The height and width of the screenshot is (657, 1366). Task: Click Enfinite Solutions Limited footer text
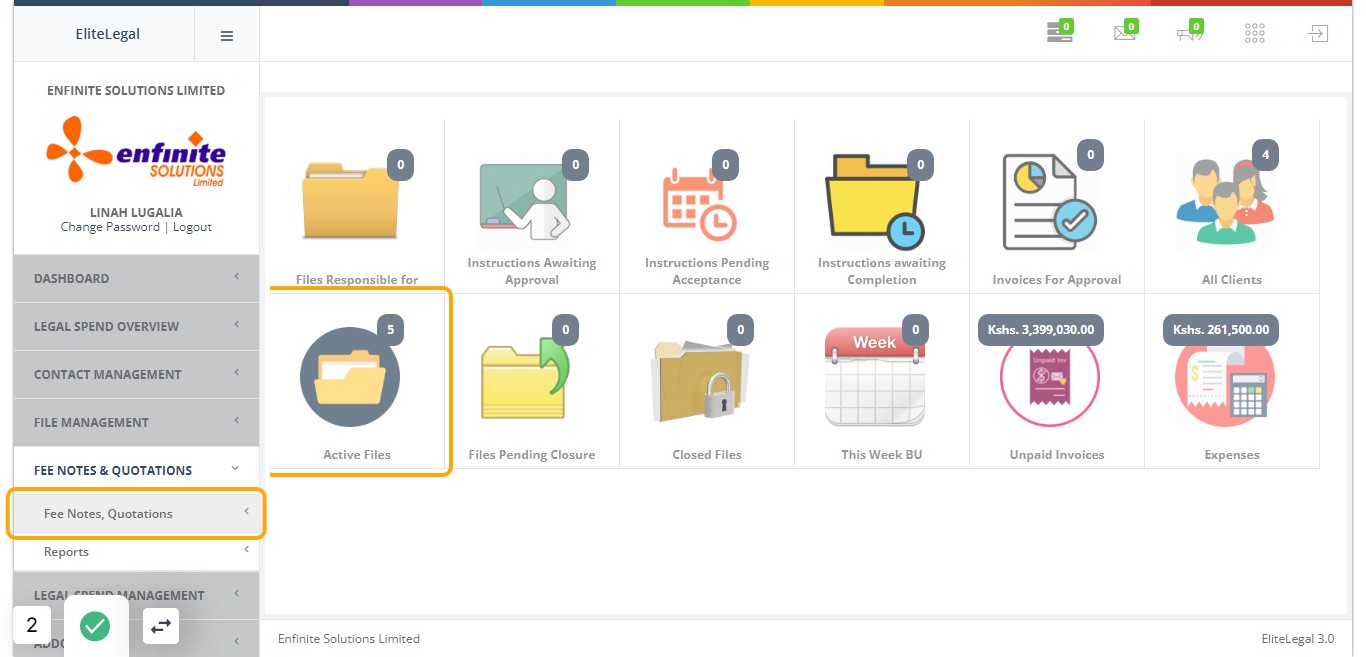click(349, 639)
